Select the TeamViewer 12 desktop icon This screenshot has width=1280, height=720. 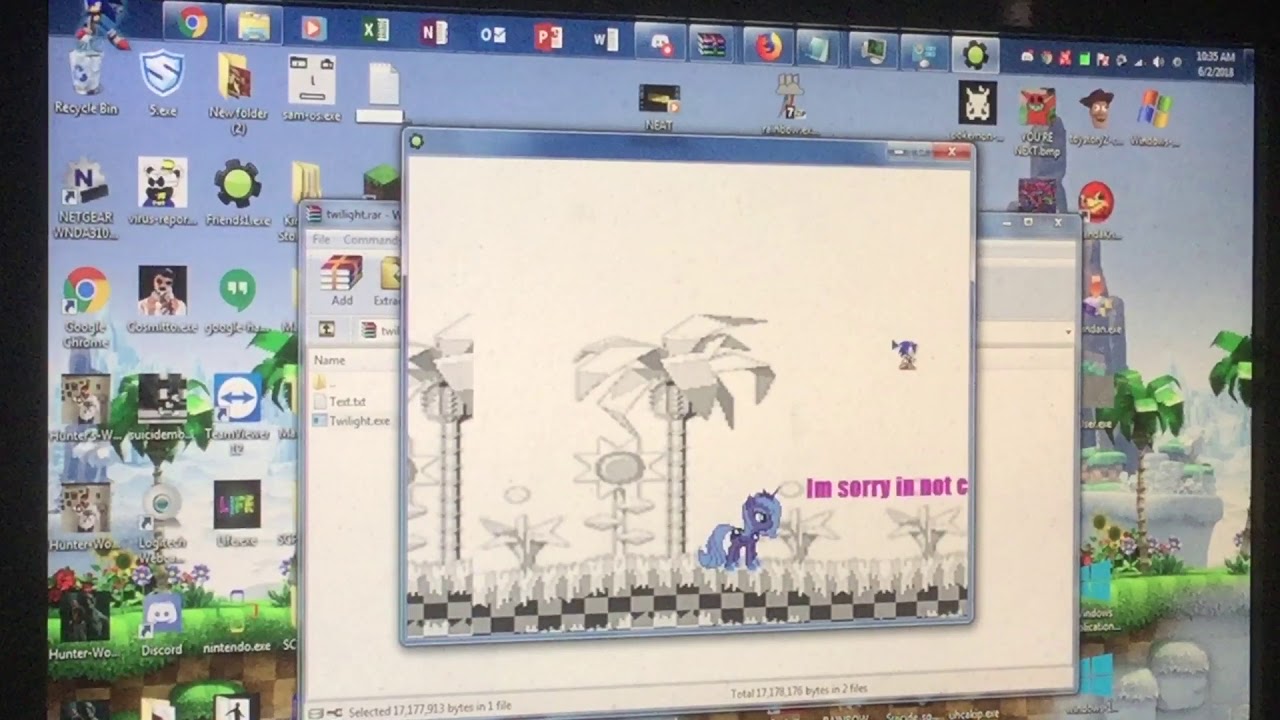[x=238, y=412]
